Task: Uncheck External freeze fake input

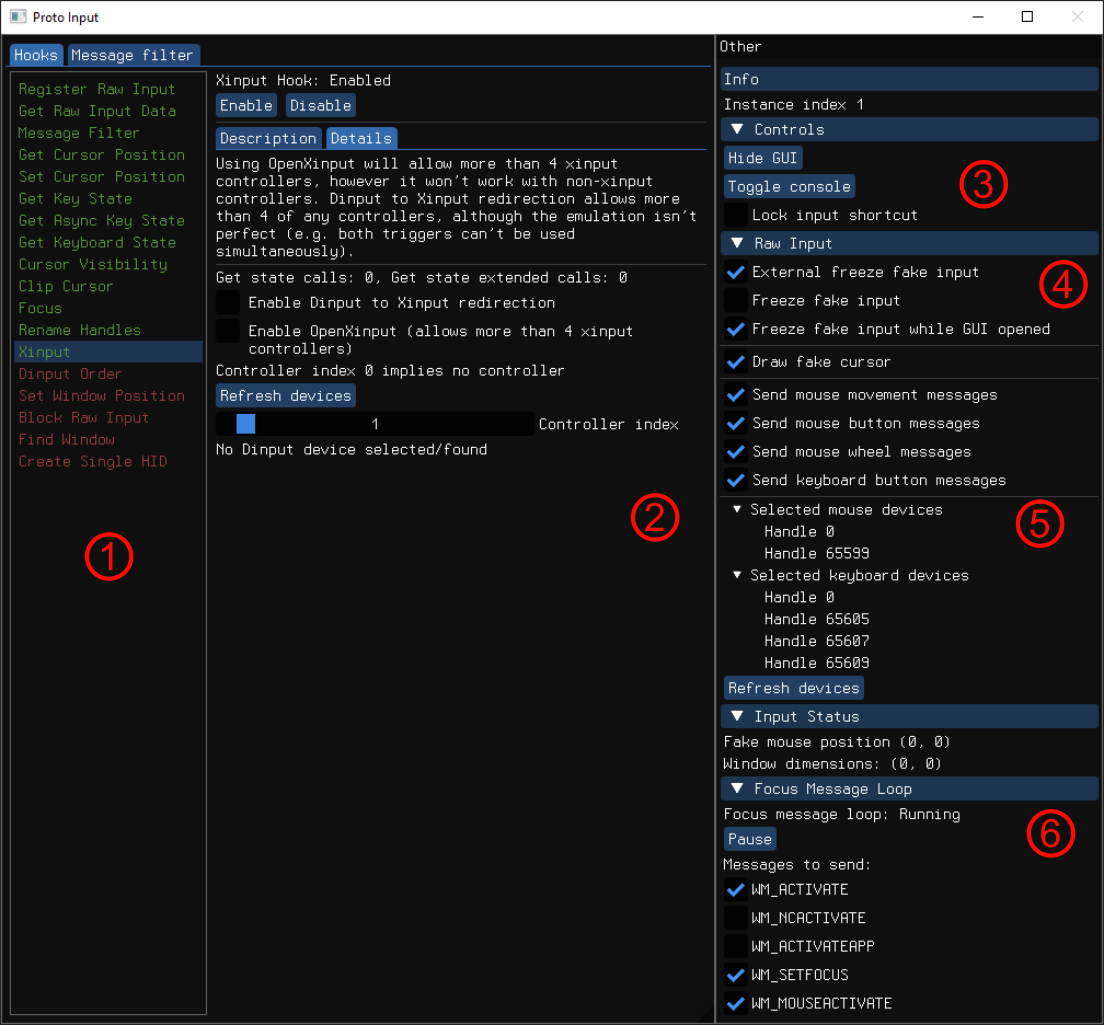Action: (736, 272)
